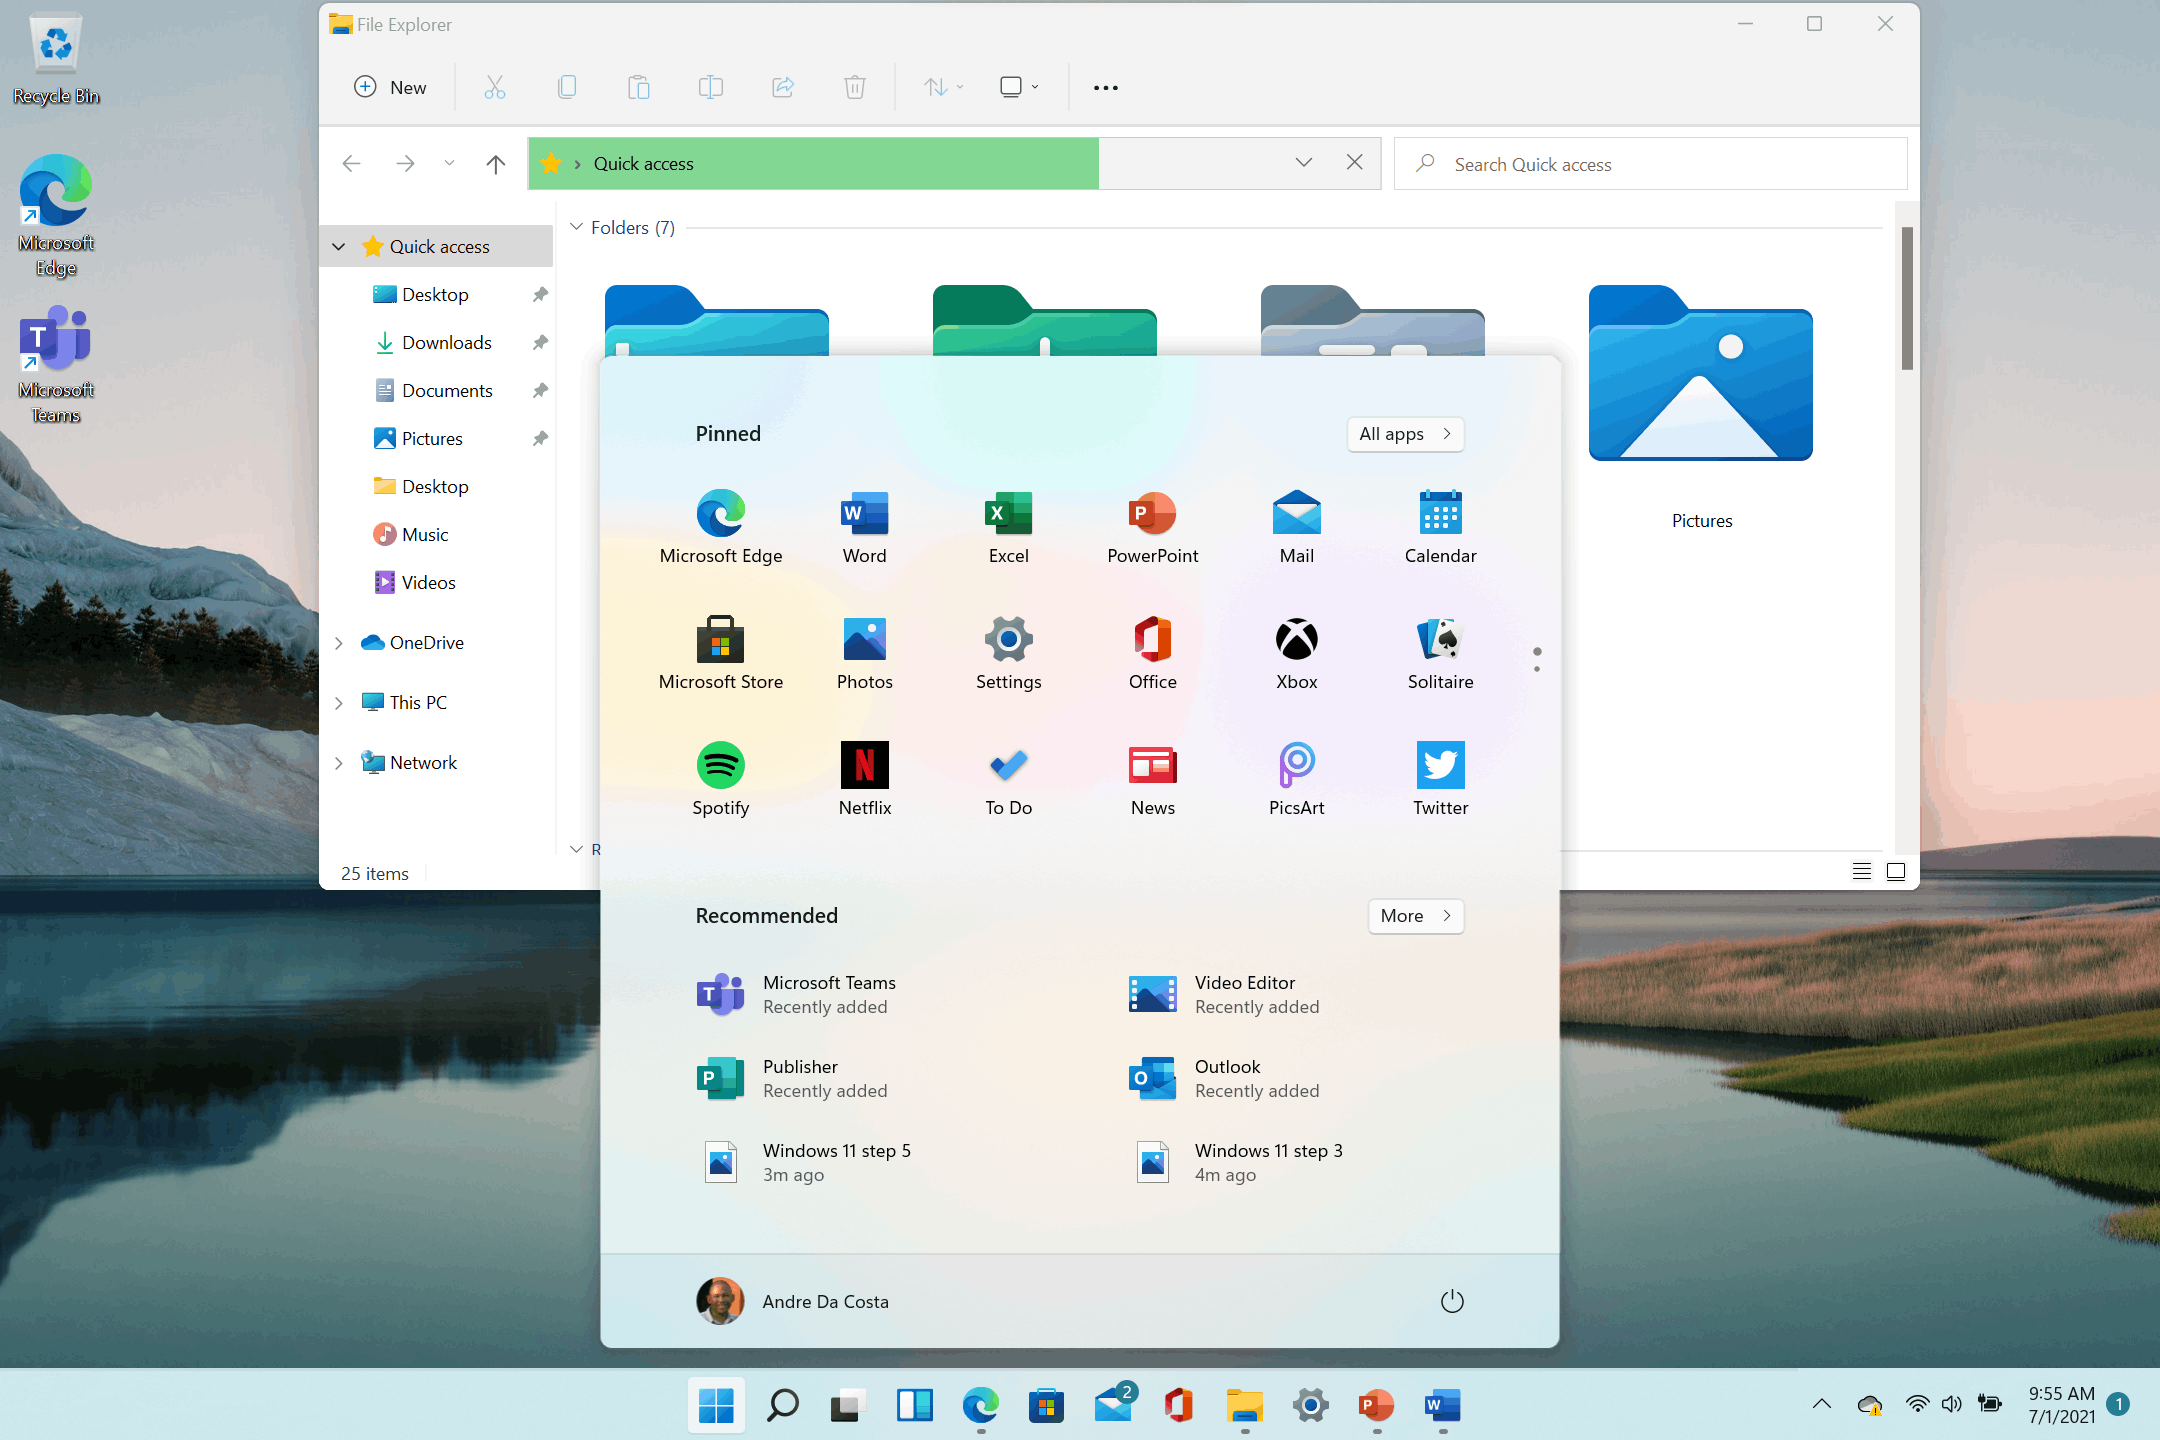Open the Layout and view options dropdown
Image resolution: width=2160 pixels, height=1440 pixels.
[1019, 87]
